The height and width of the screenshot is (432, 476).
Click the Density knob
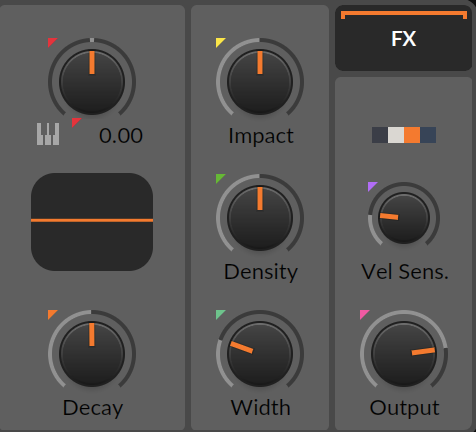[260, 218]
